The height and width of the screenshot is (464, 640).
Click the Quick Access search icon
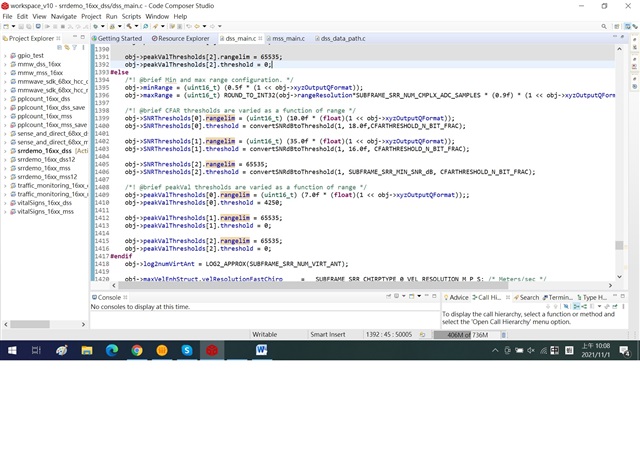(x=604, y=27)
